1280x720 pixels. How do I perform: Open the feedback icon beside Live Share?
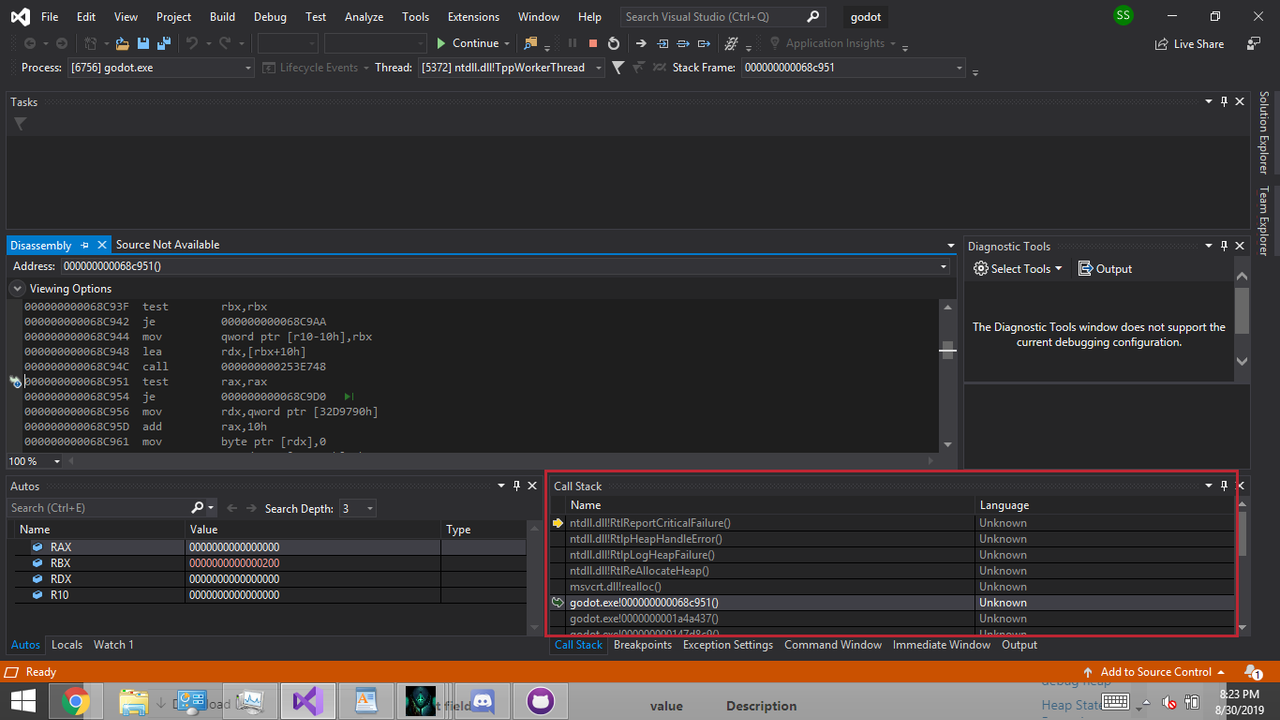tap(1253, 44)
